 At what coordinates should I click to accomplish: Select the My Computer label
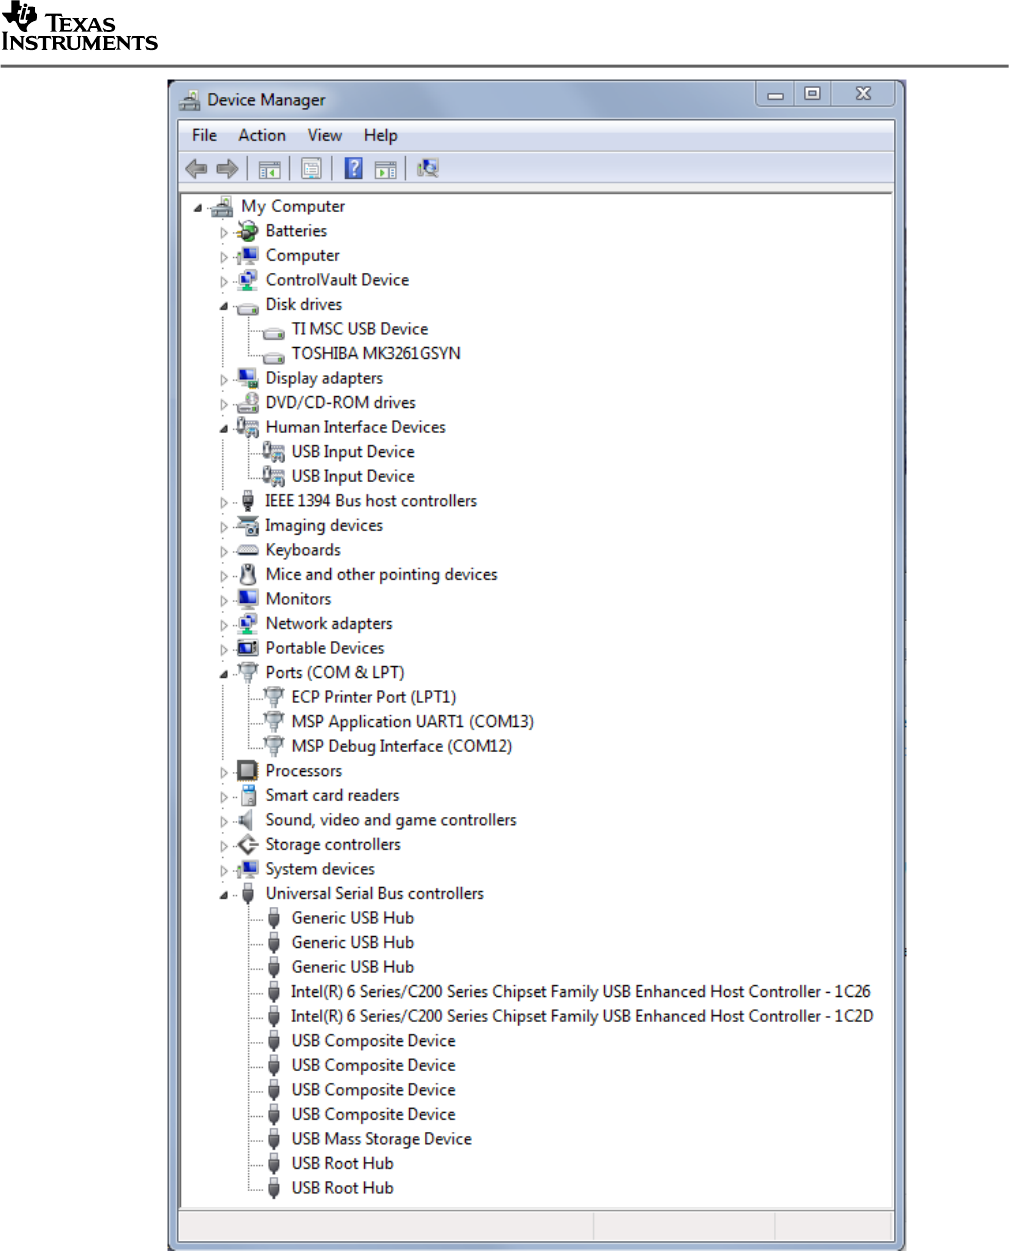coord(293,206)
